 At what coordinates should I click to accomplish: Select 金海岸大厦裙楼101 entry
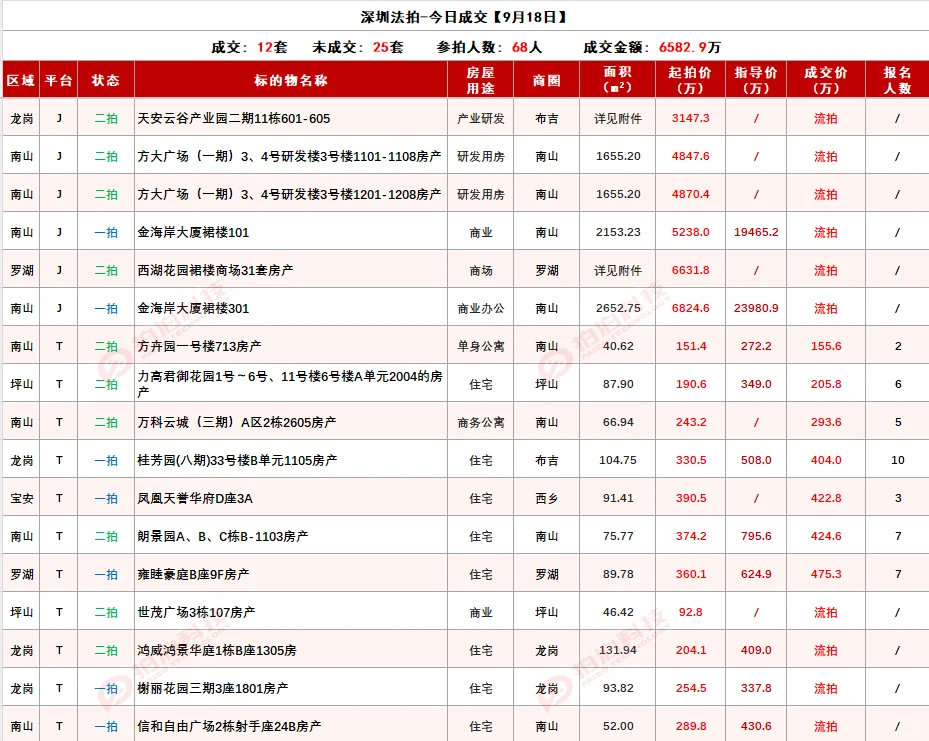(193, 232)
